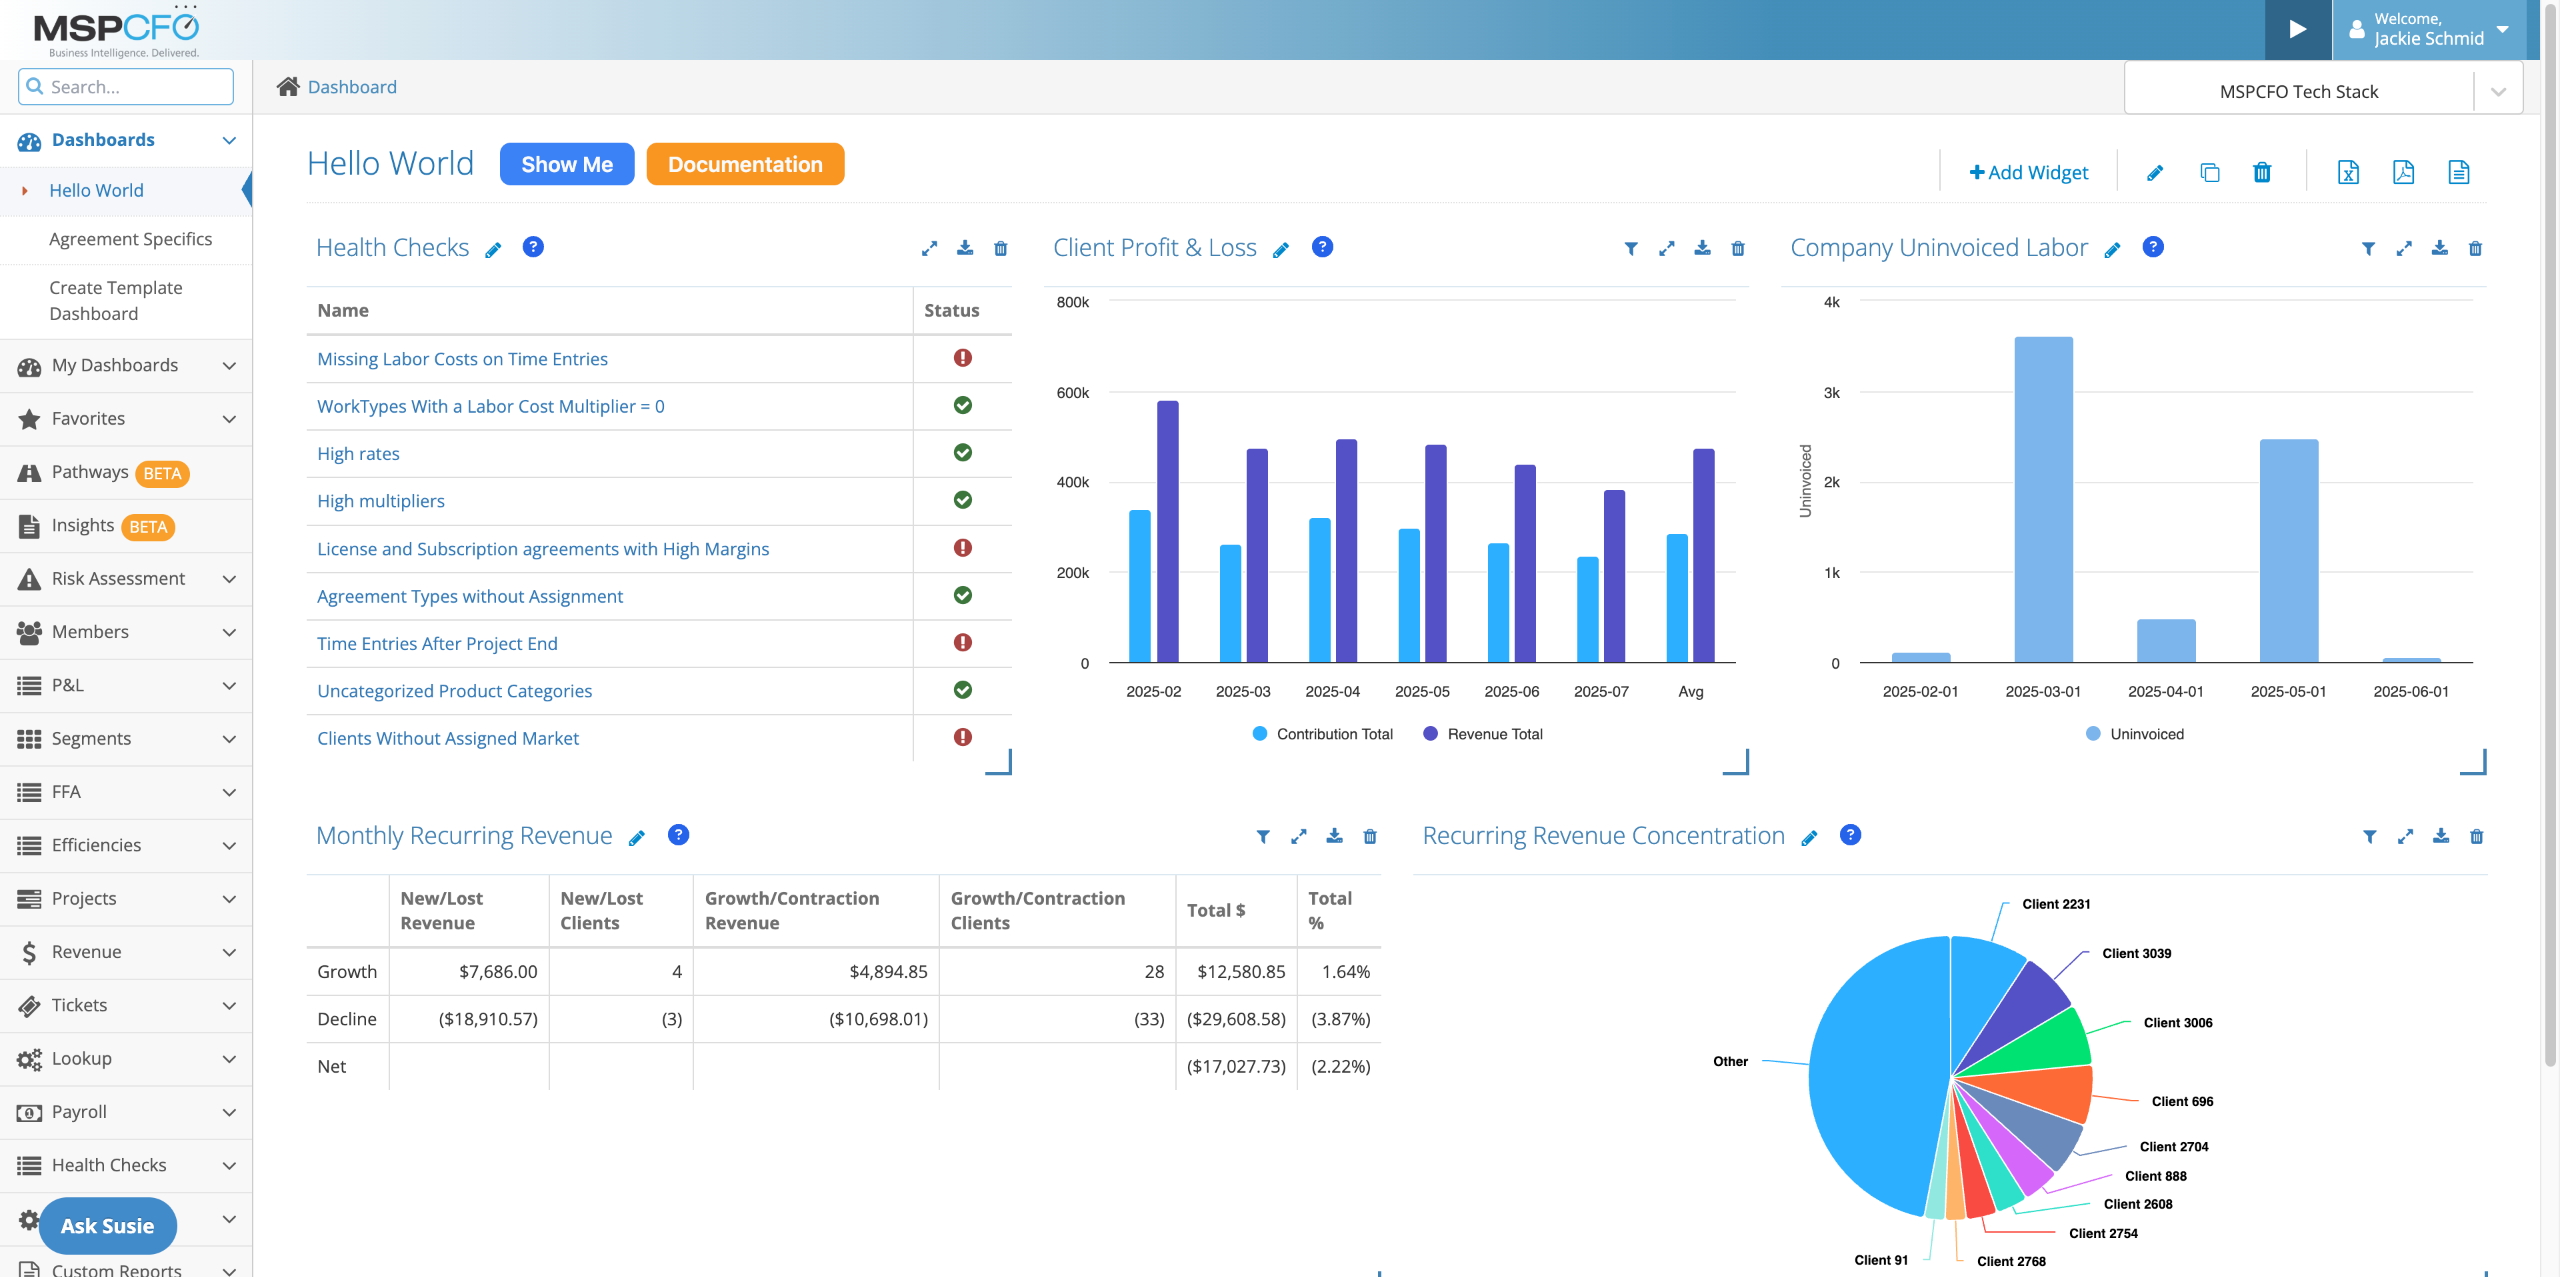
Task: Open Missing Labor Costs on Time Entries link
Action: (462, 359)
